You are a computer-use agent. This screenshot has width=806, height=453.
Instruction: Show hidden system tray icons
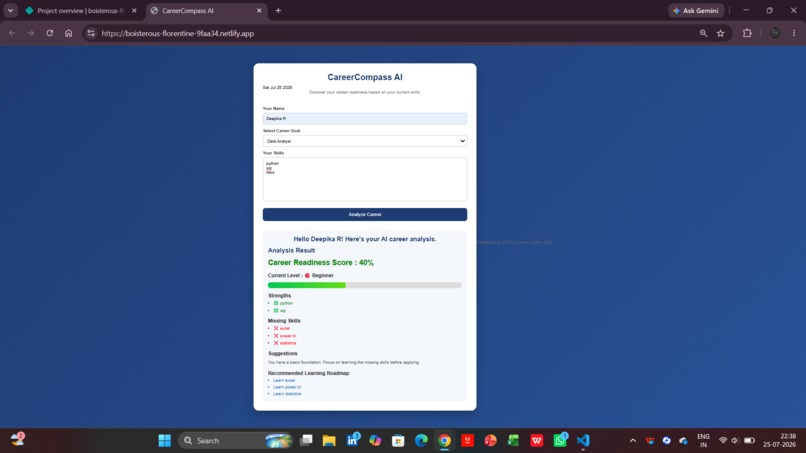point(633,440)
